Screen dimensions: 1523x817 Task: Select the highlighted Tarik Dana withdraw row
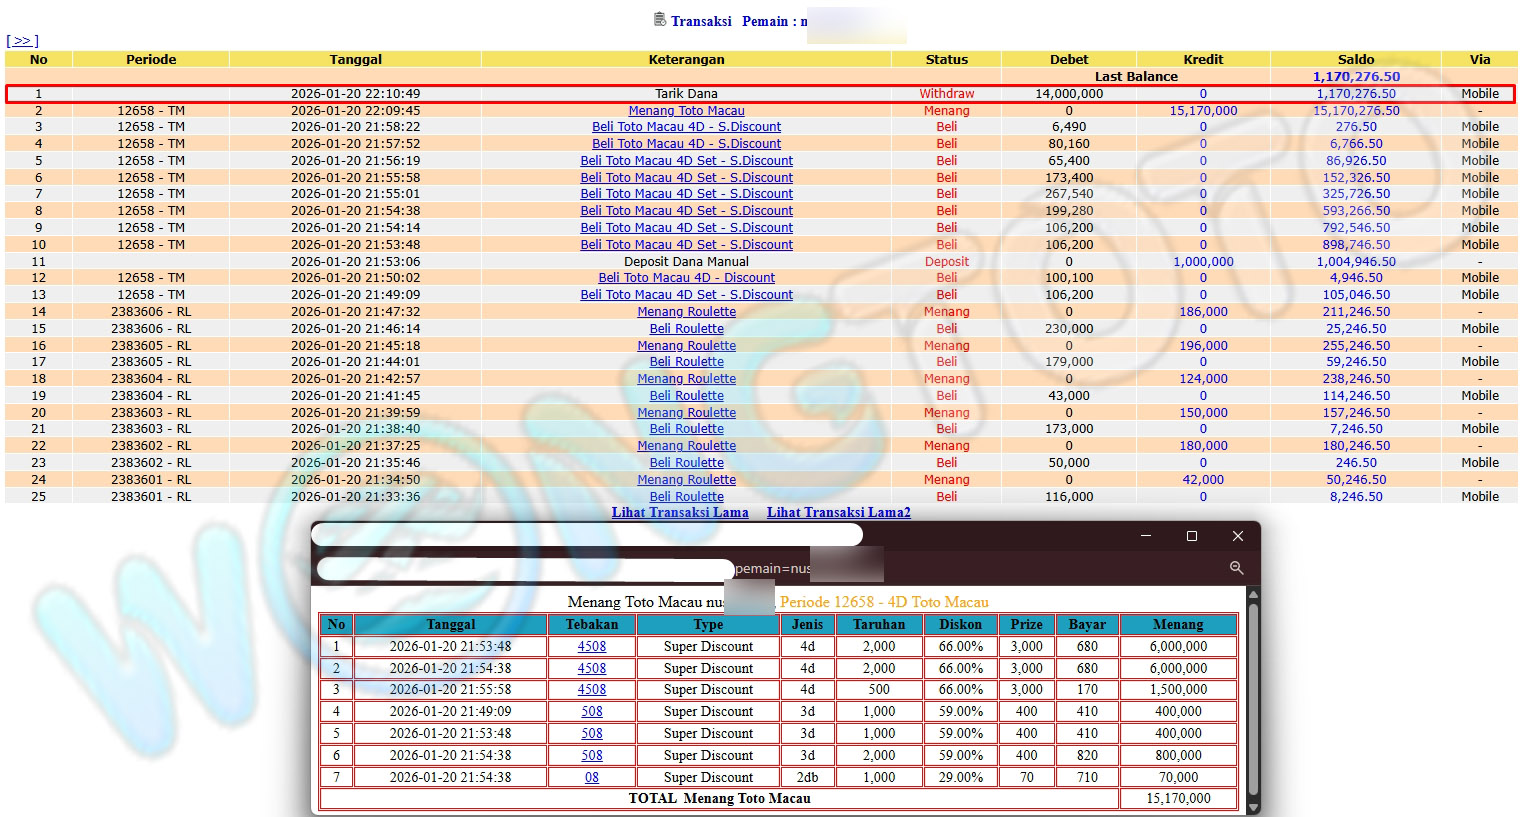click(686, 94)
